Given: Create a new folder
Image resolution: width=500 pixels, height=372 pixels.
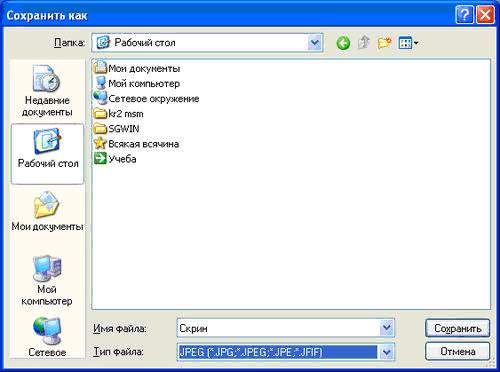Looking at the screenshot, I should coord(384,43).
